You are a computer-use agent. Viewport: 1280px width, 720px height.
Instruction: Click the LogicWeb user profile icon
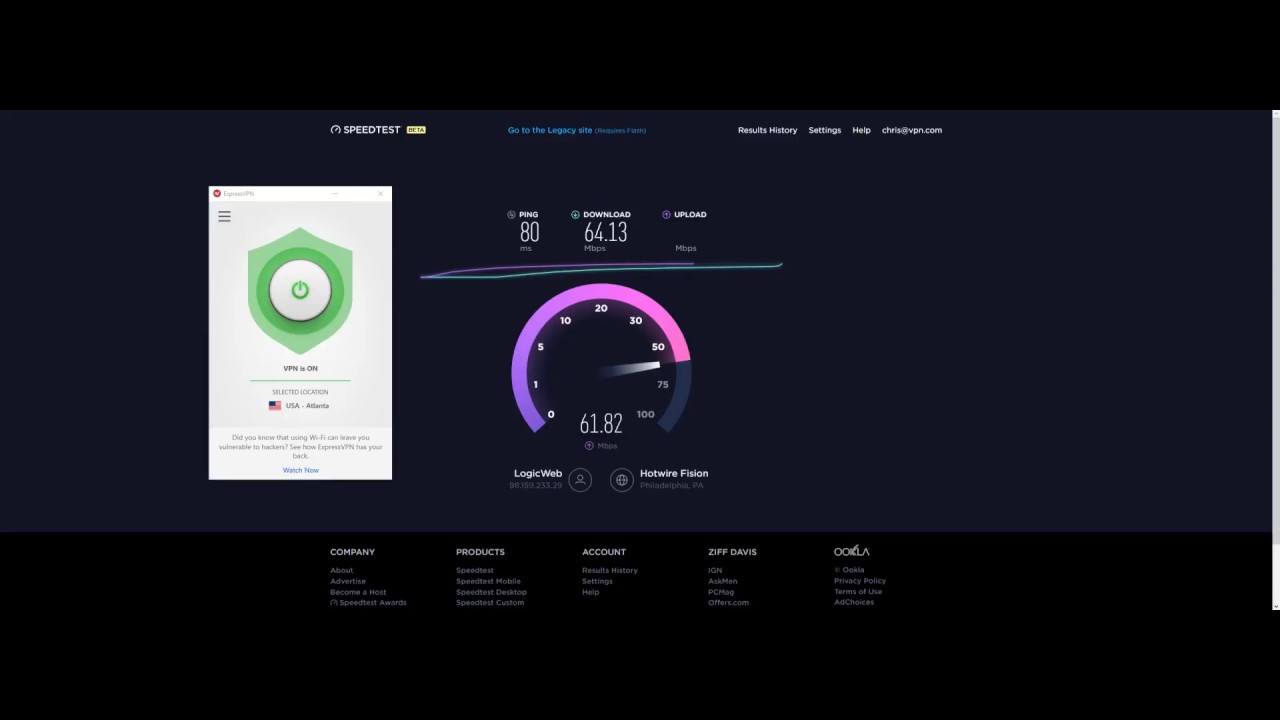tap(580, 480)
